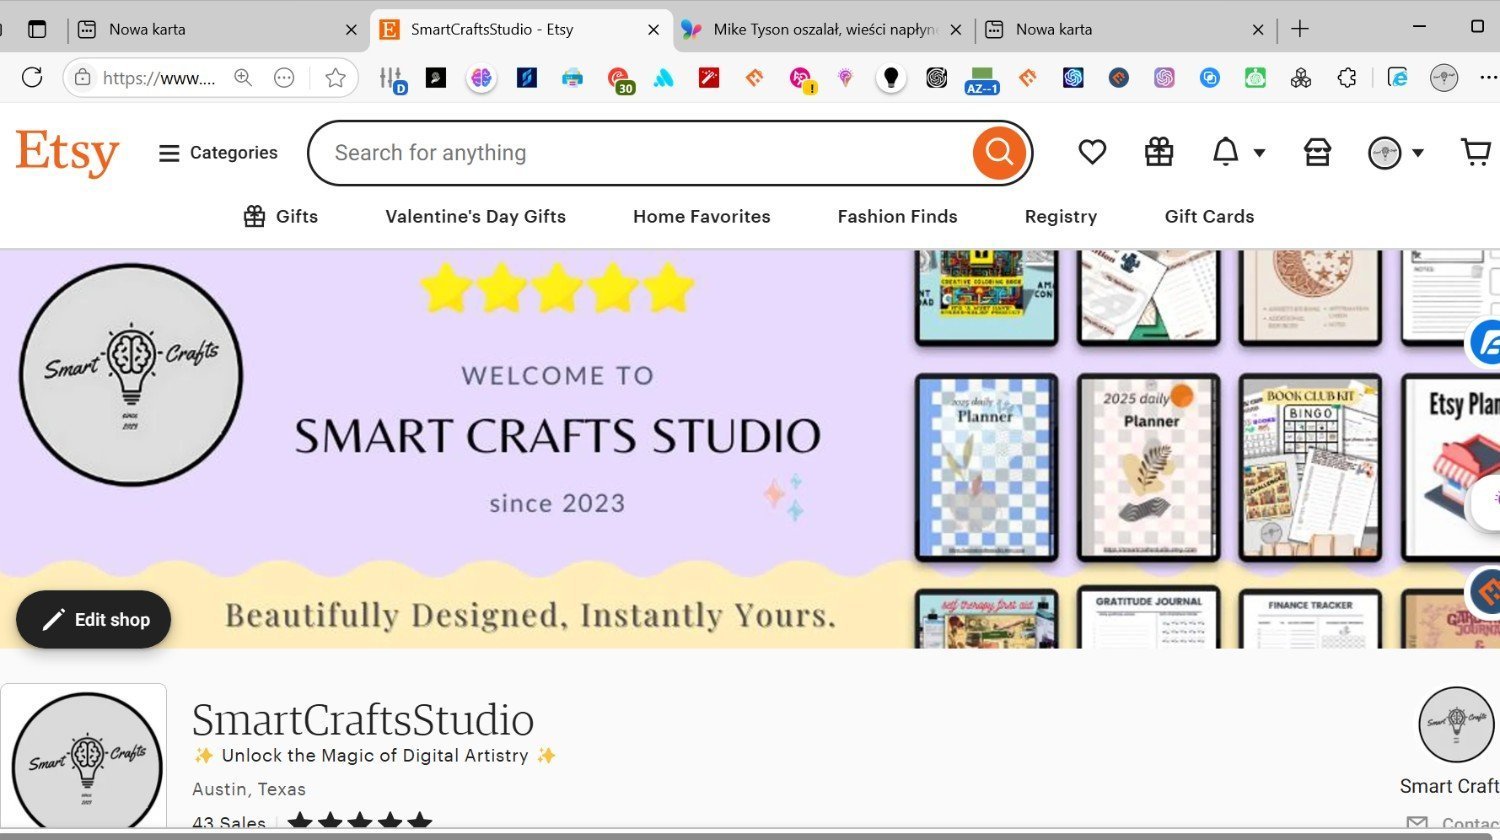
Task: Open black lightbulb extension in white circle
Action: 891,77
